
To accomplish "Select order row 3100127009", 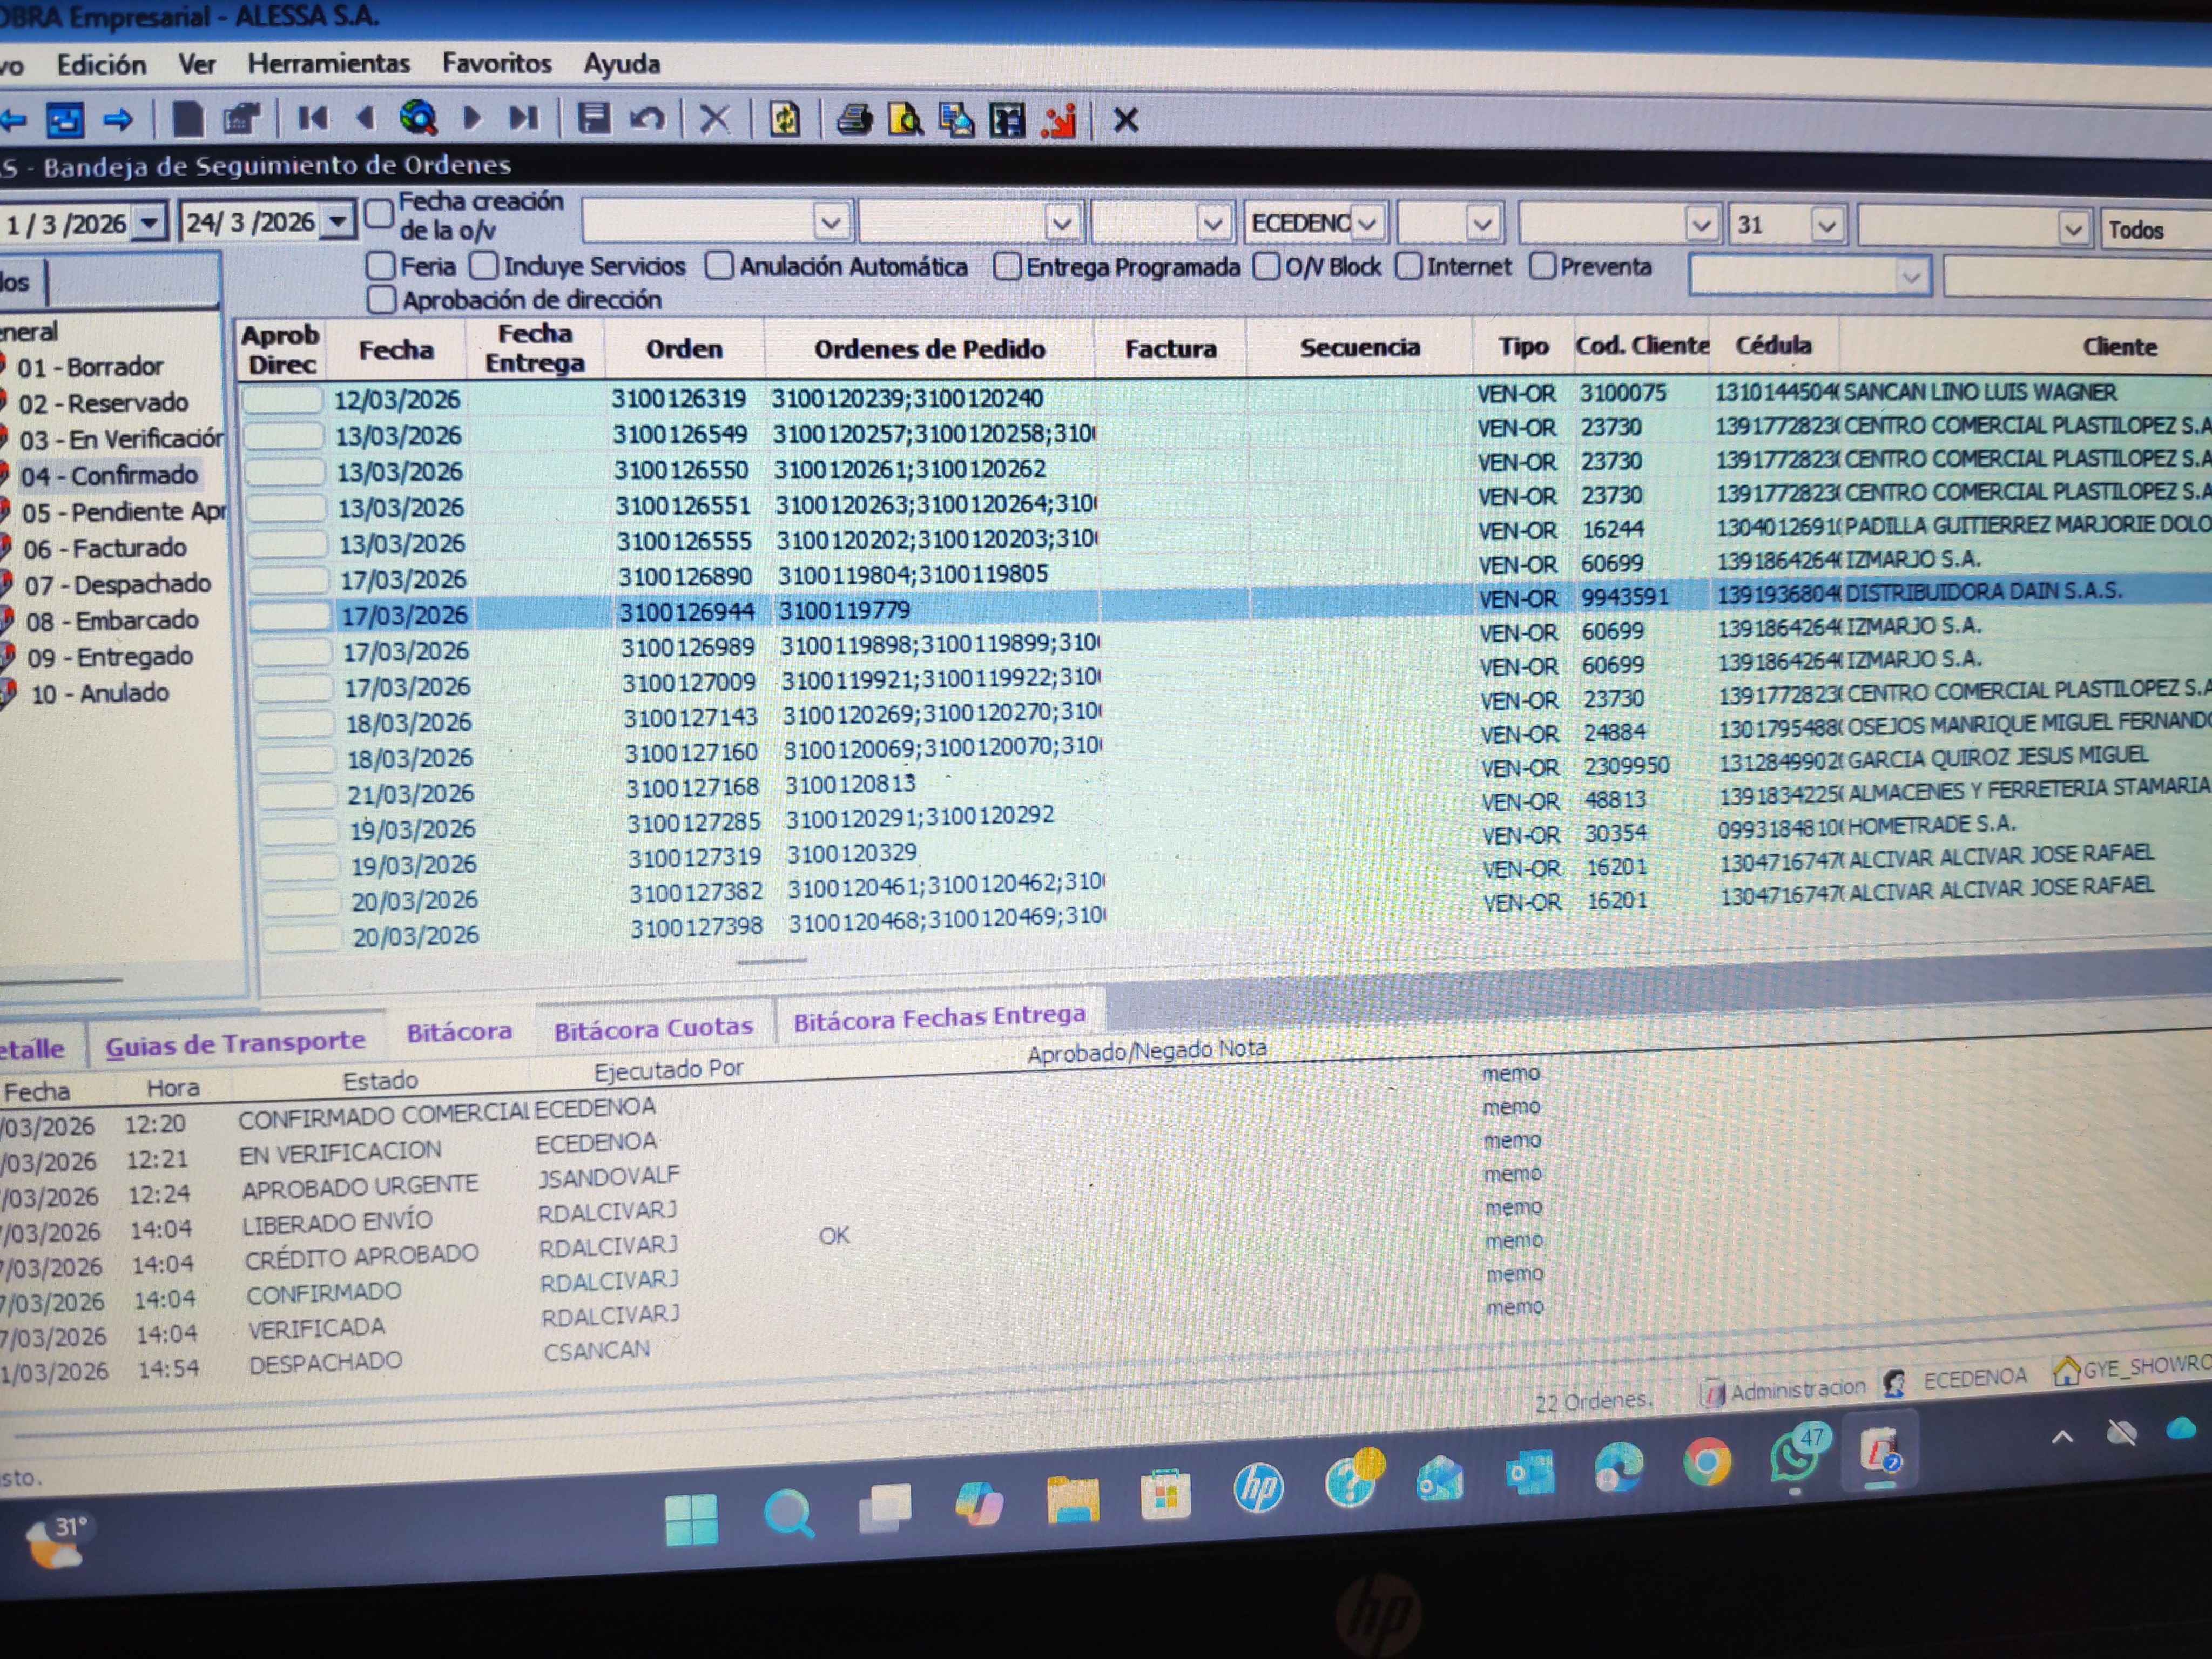I will coord(689,683).
